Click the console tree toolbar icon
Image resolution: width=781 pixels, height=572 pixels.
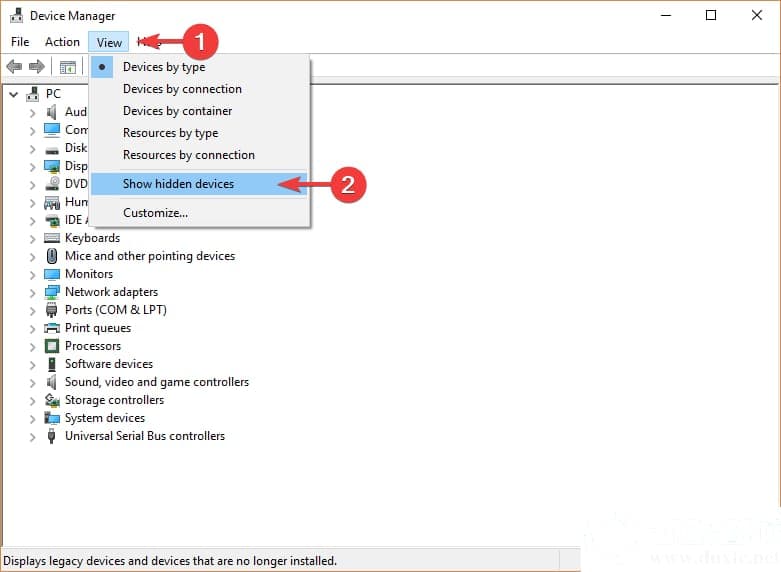[67, 67]
